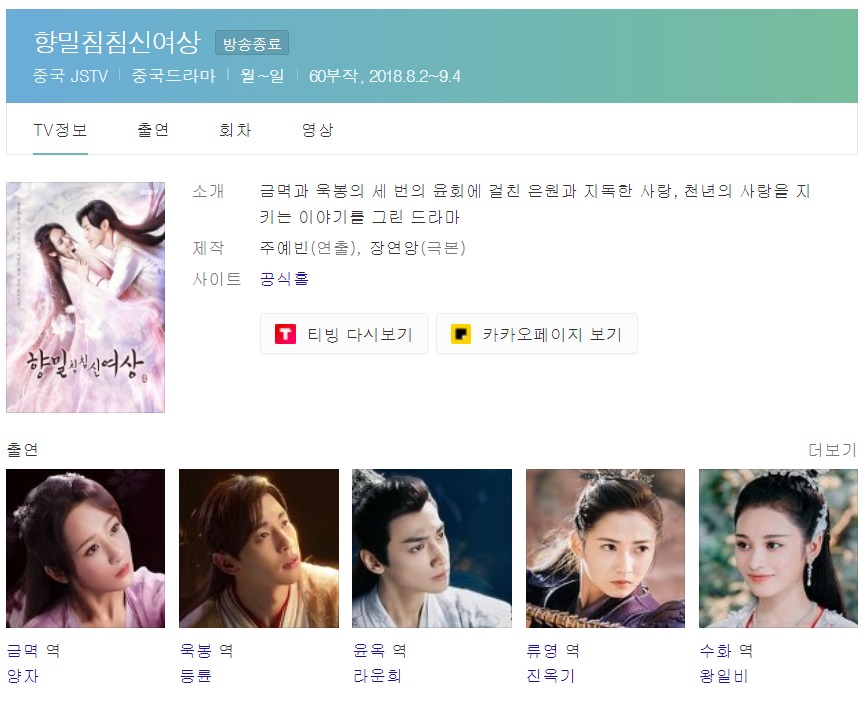Open the 공식홈 official site link

pyautogui.click(x=284, y=279)
